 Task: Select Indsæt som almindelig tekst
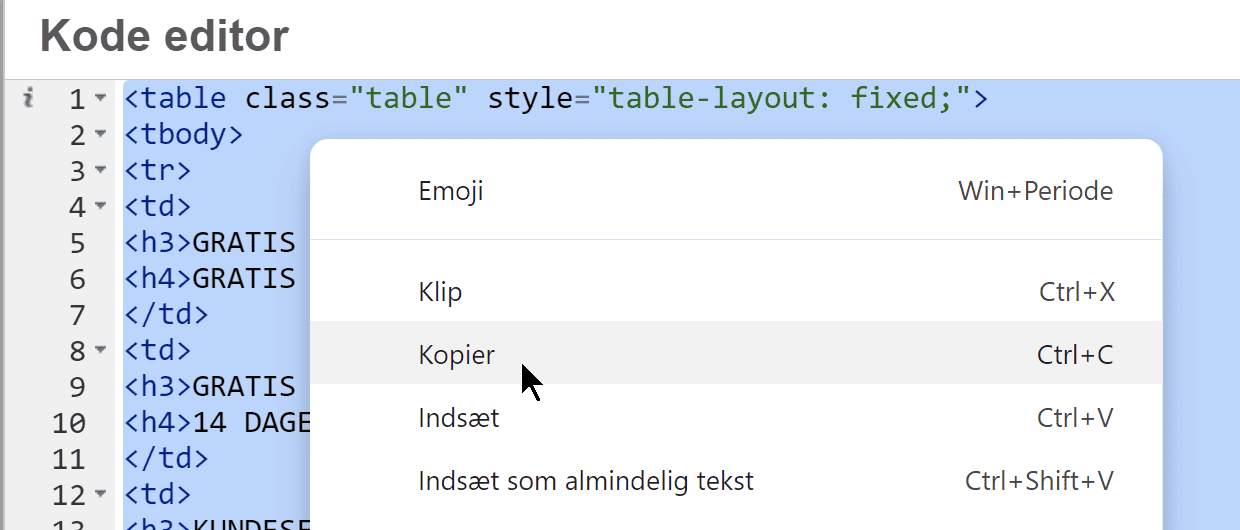736,480
